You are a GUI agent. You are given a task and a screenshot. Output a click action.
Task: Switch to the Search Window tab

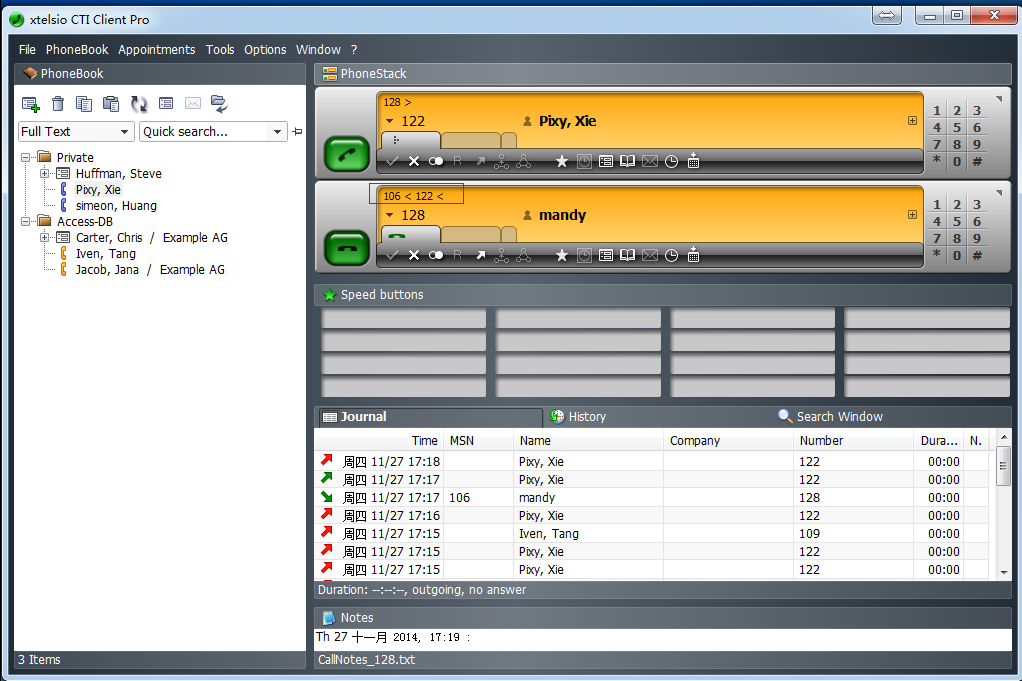830,416
